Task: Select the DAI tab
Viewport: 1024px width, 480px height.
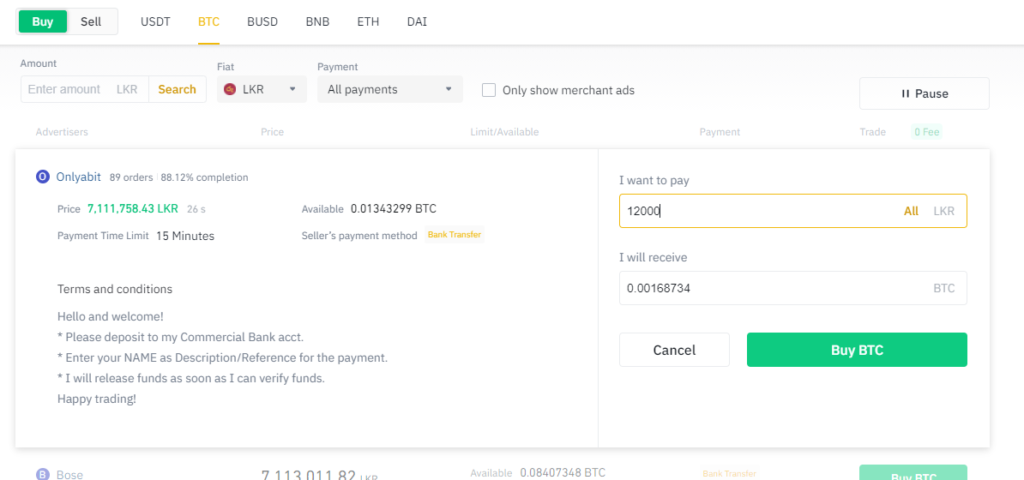Action: point(417,22)
